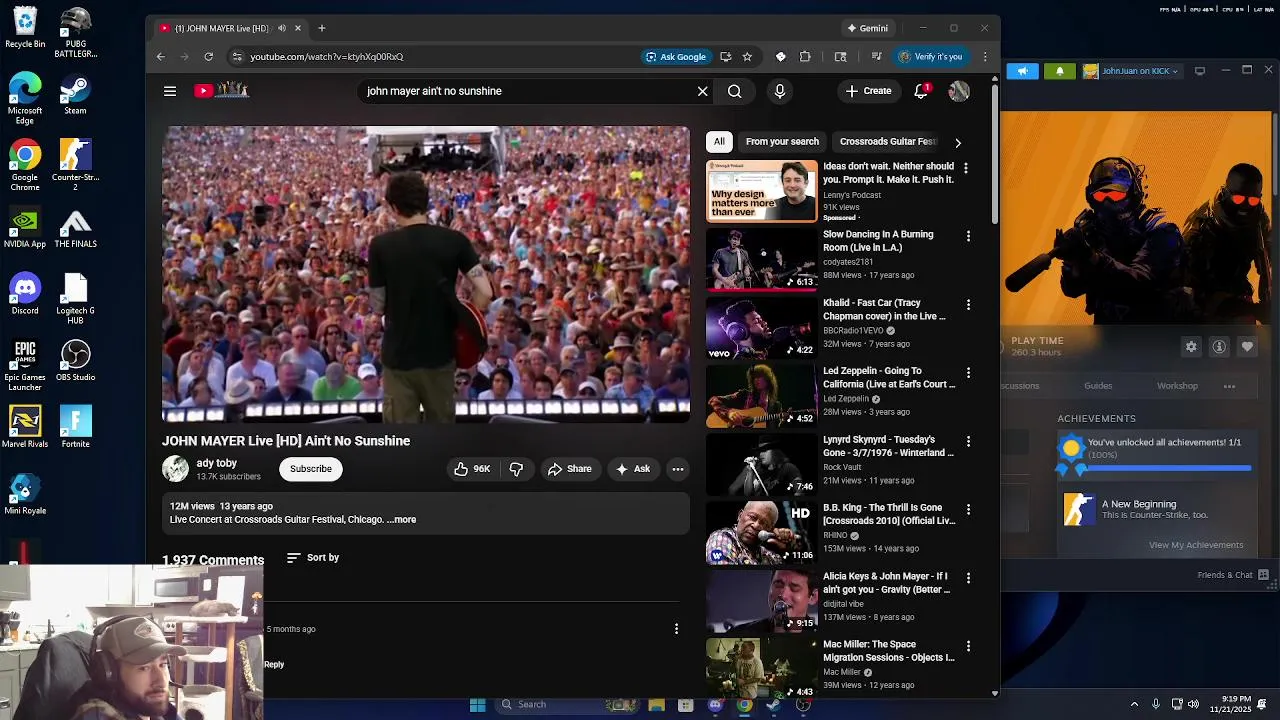Share the Ain't No Sunshine video
This screenshot has height=720, width=1280.
coord(569,469)
